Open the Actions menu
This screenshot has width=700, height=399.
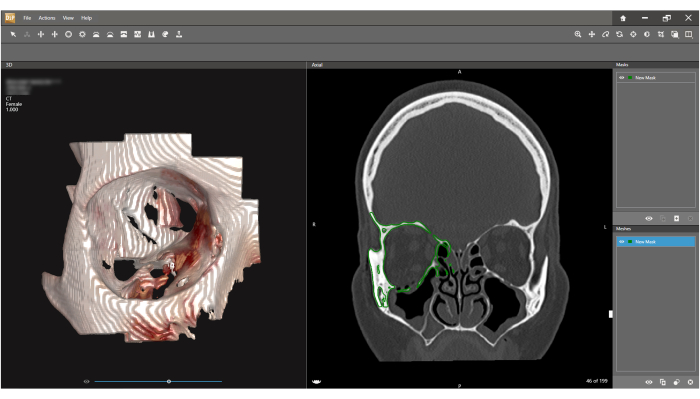pyautogui.click(x=47, y=18)
